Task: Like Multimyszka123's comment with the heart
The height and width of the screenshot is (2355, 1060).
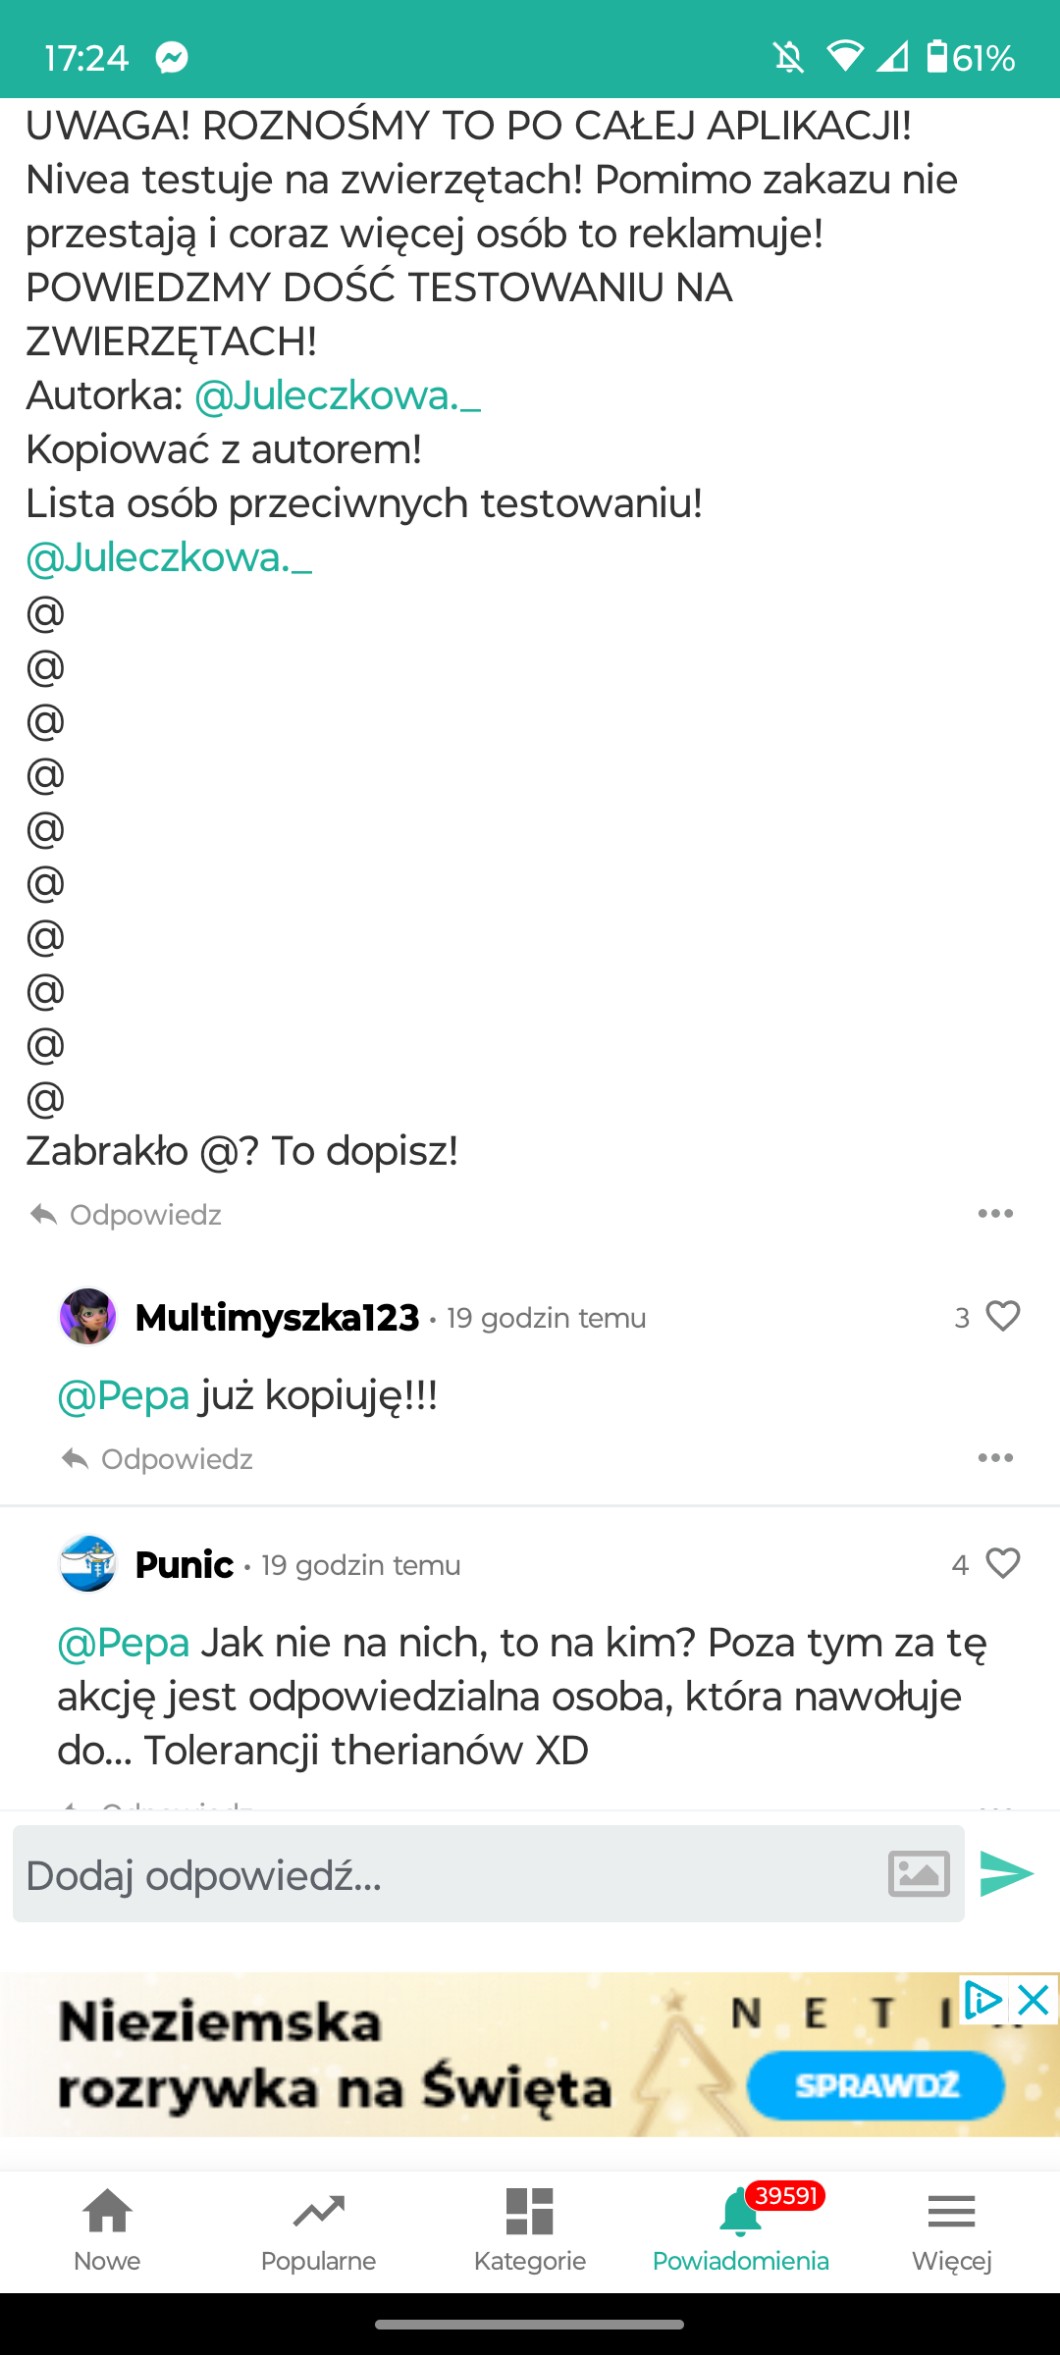Action: click(1003, 1316)
